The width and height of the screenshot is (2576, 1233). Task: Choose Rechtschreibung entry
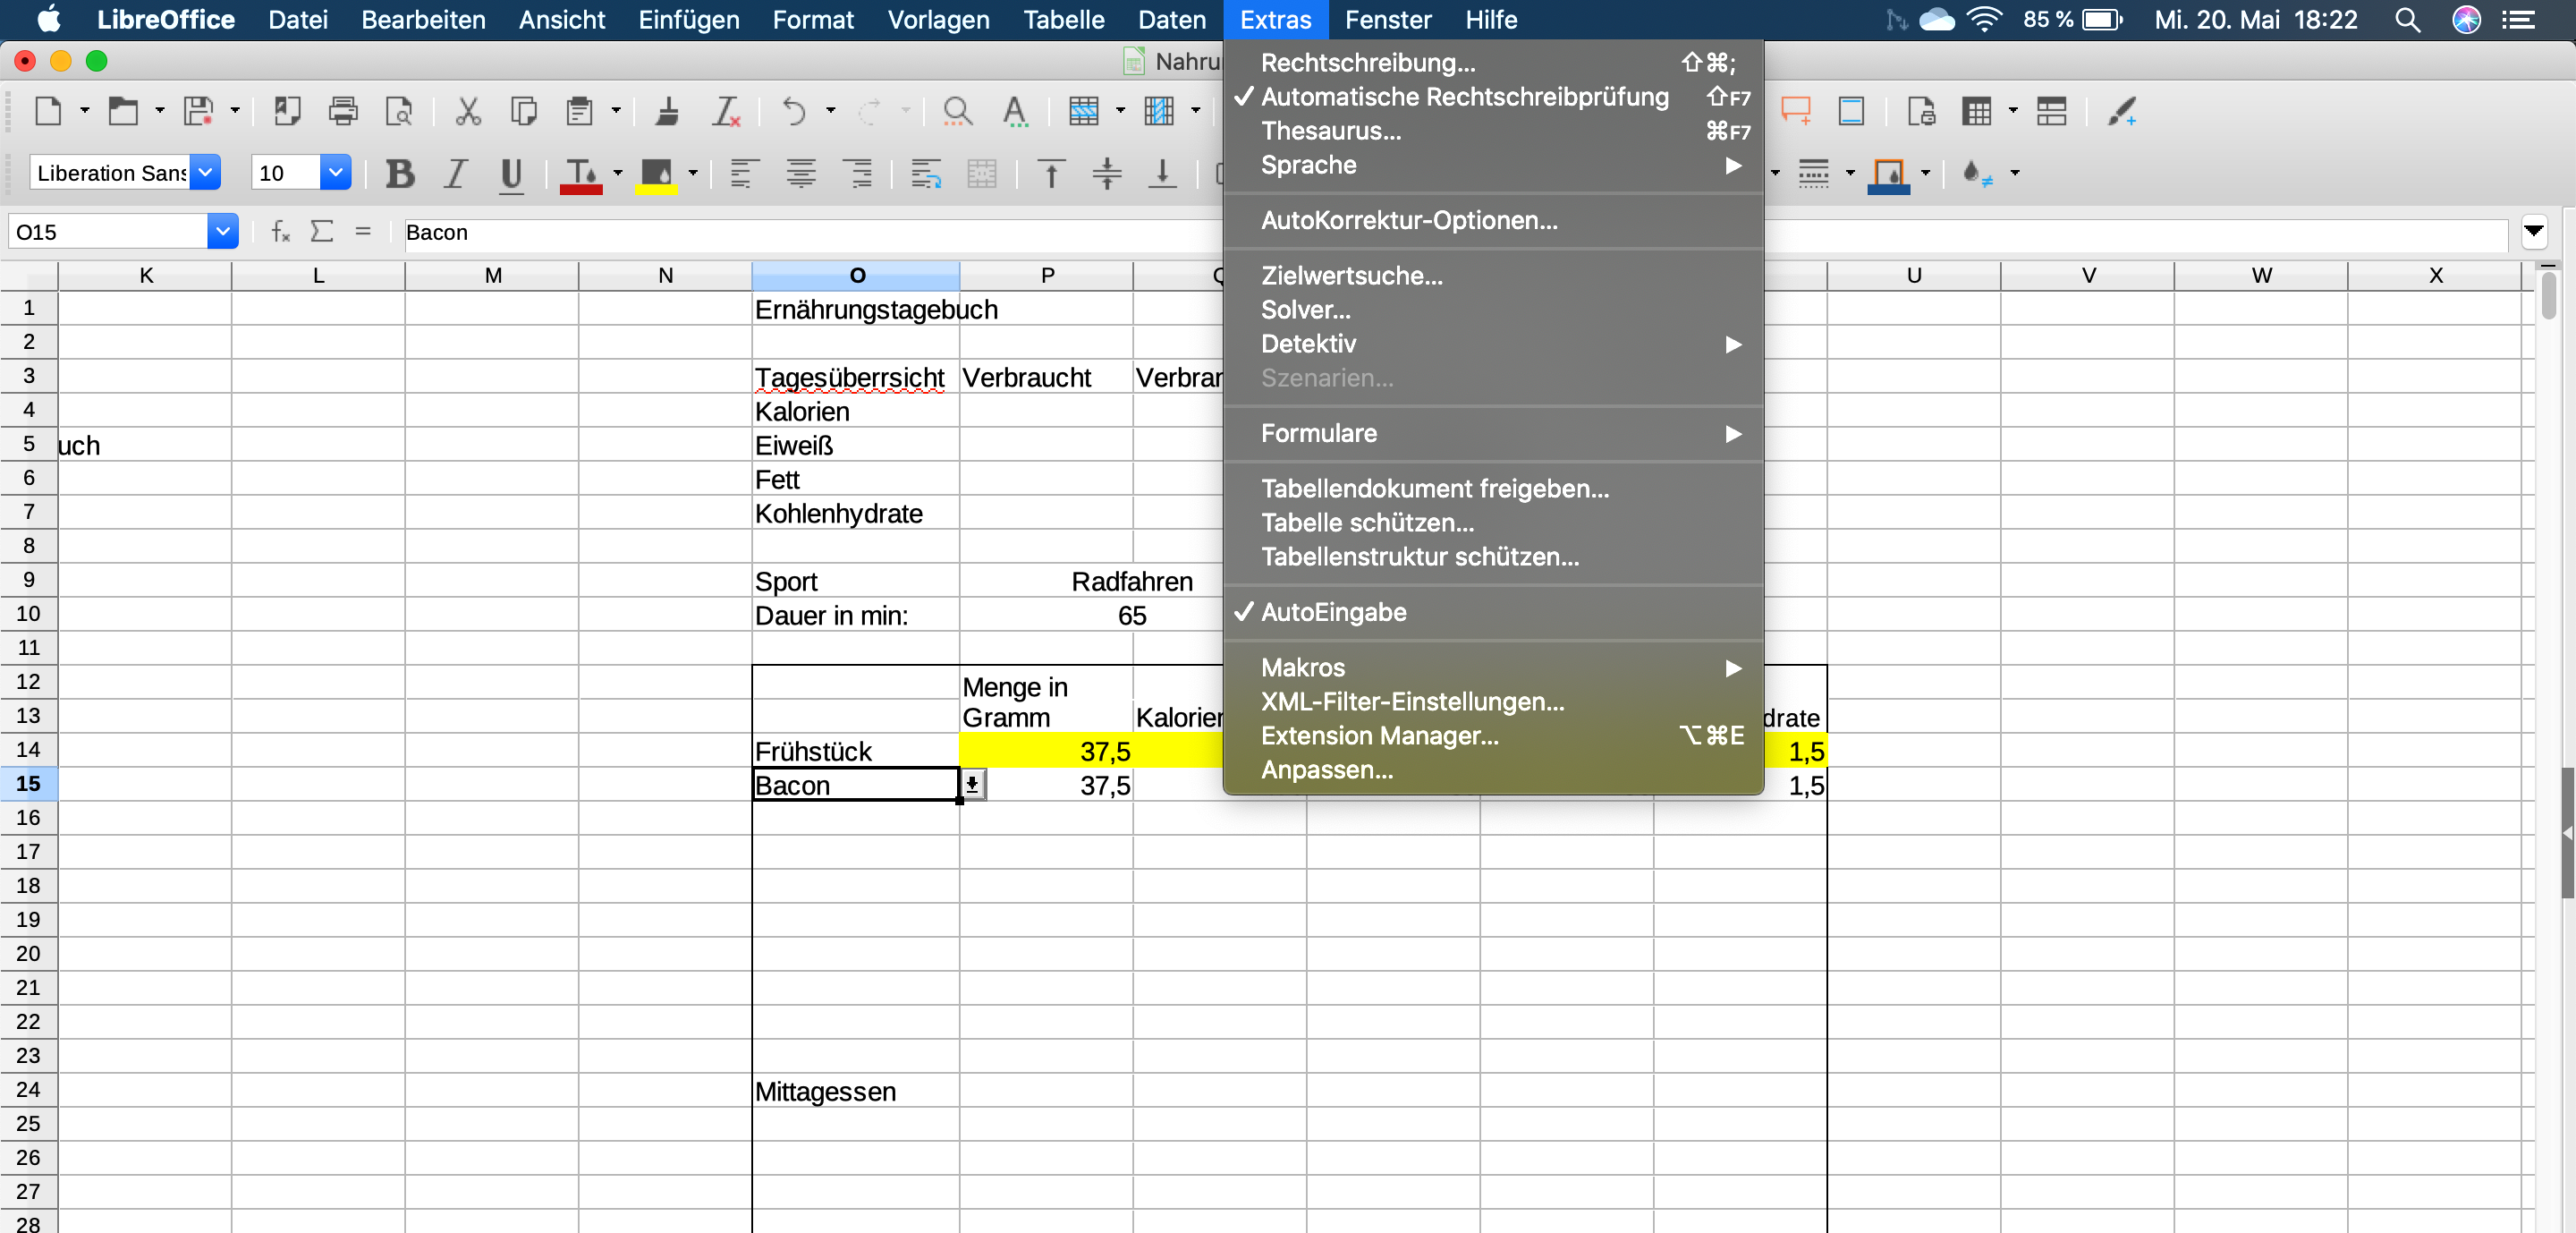(1493, 63)
